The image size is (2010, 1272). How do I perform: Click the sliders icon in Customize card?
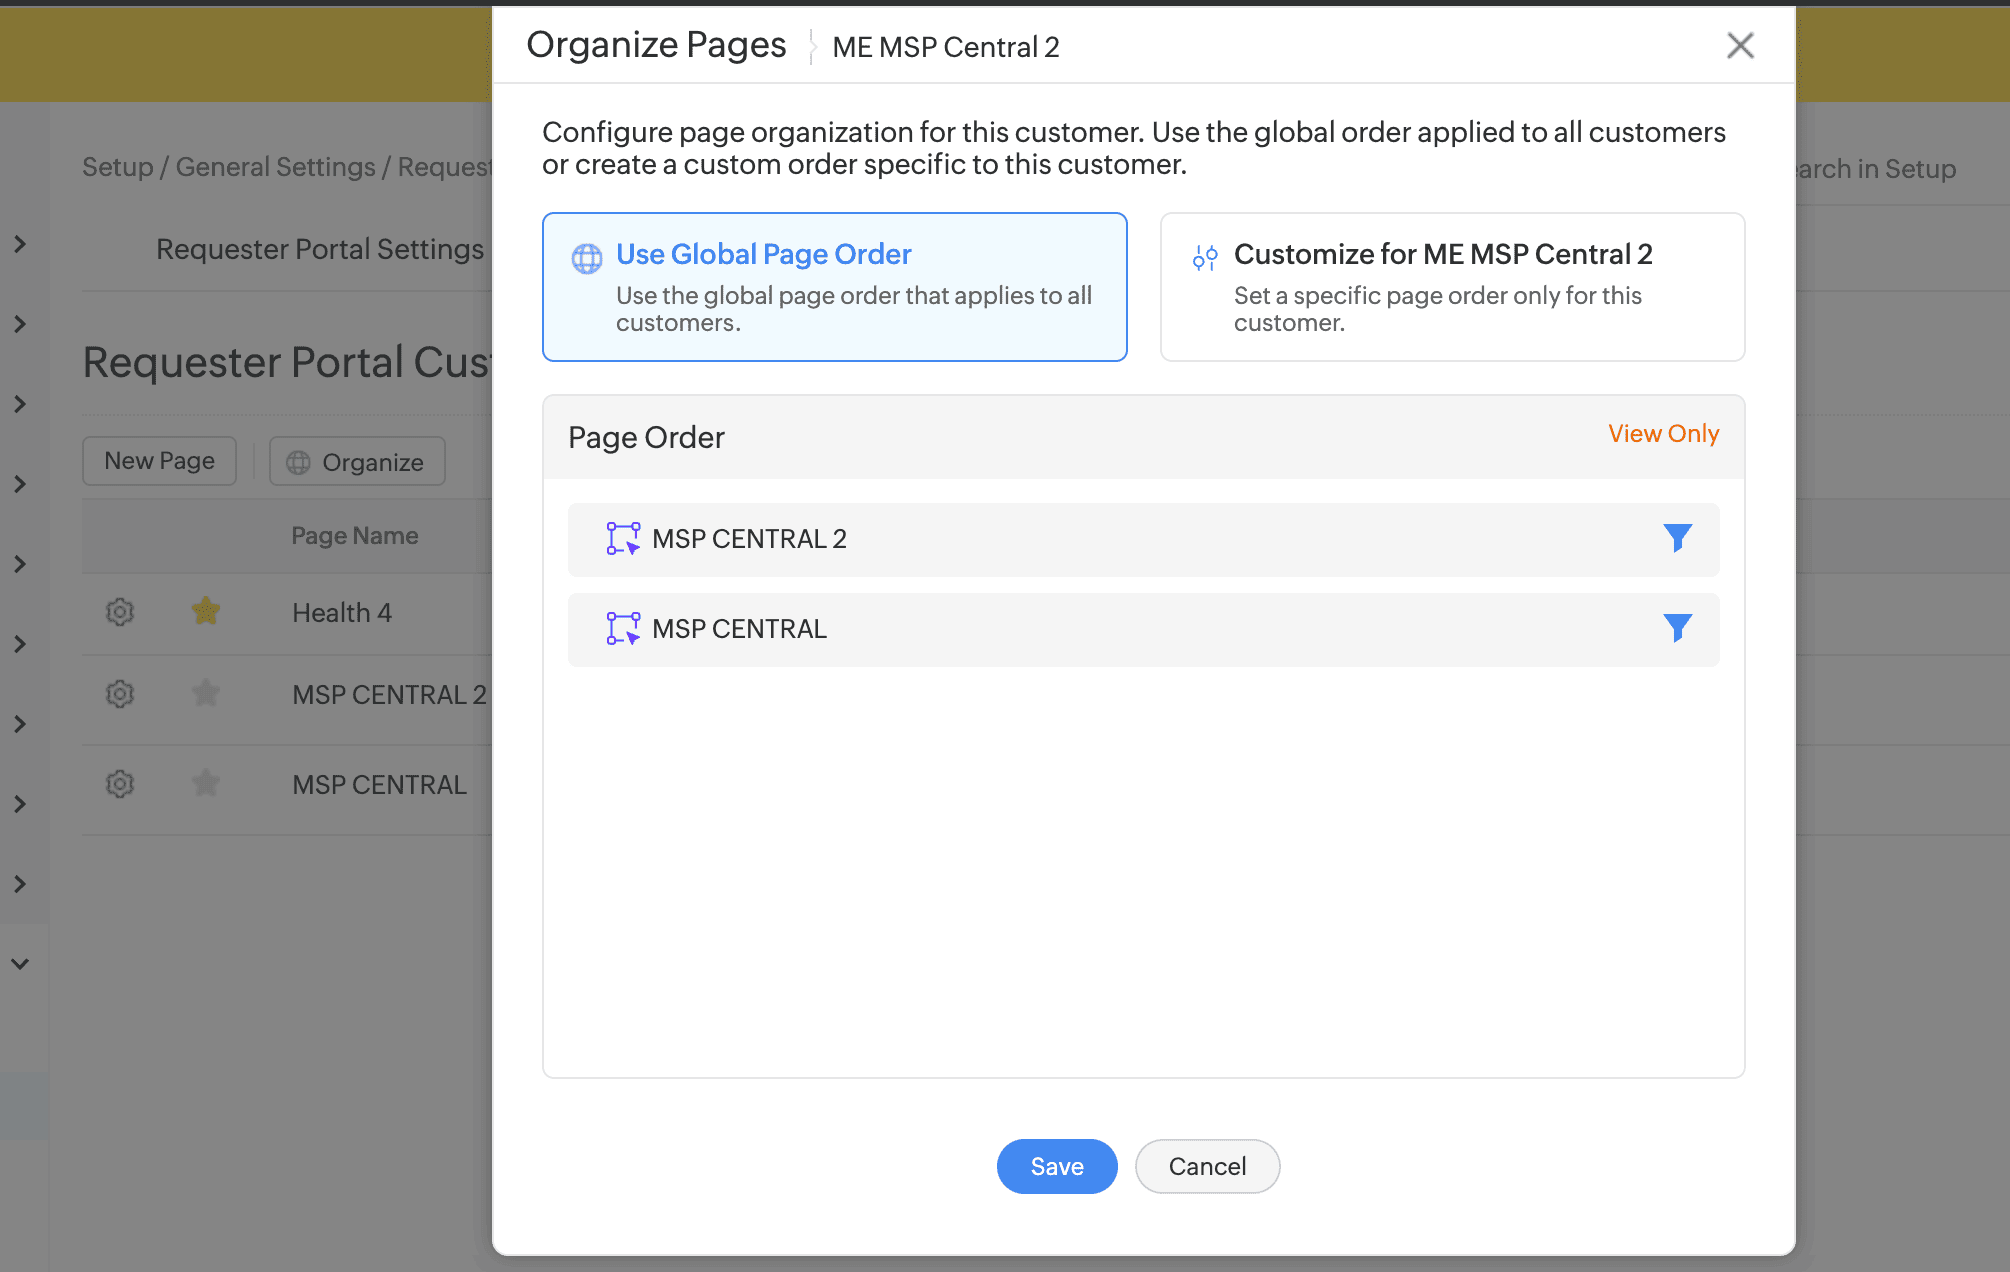click(1205, 258)
